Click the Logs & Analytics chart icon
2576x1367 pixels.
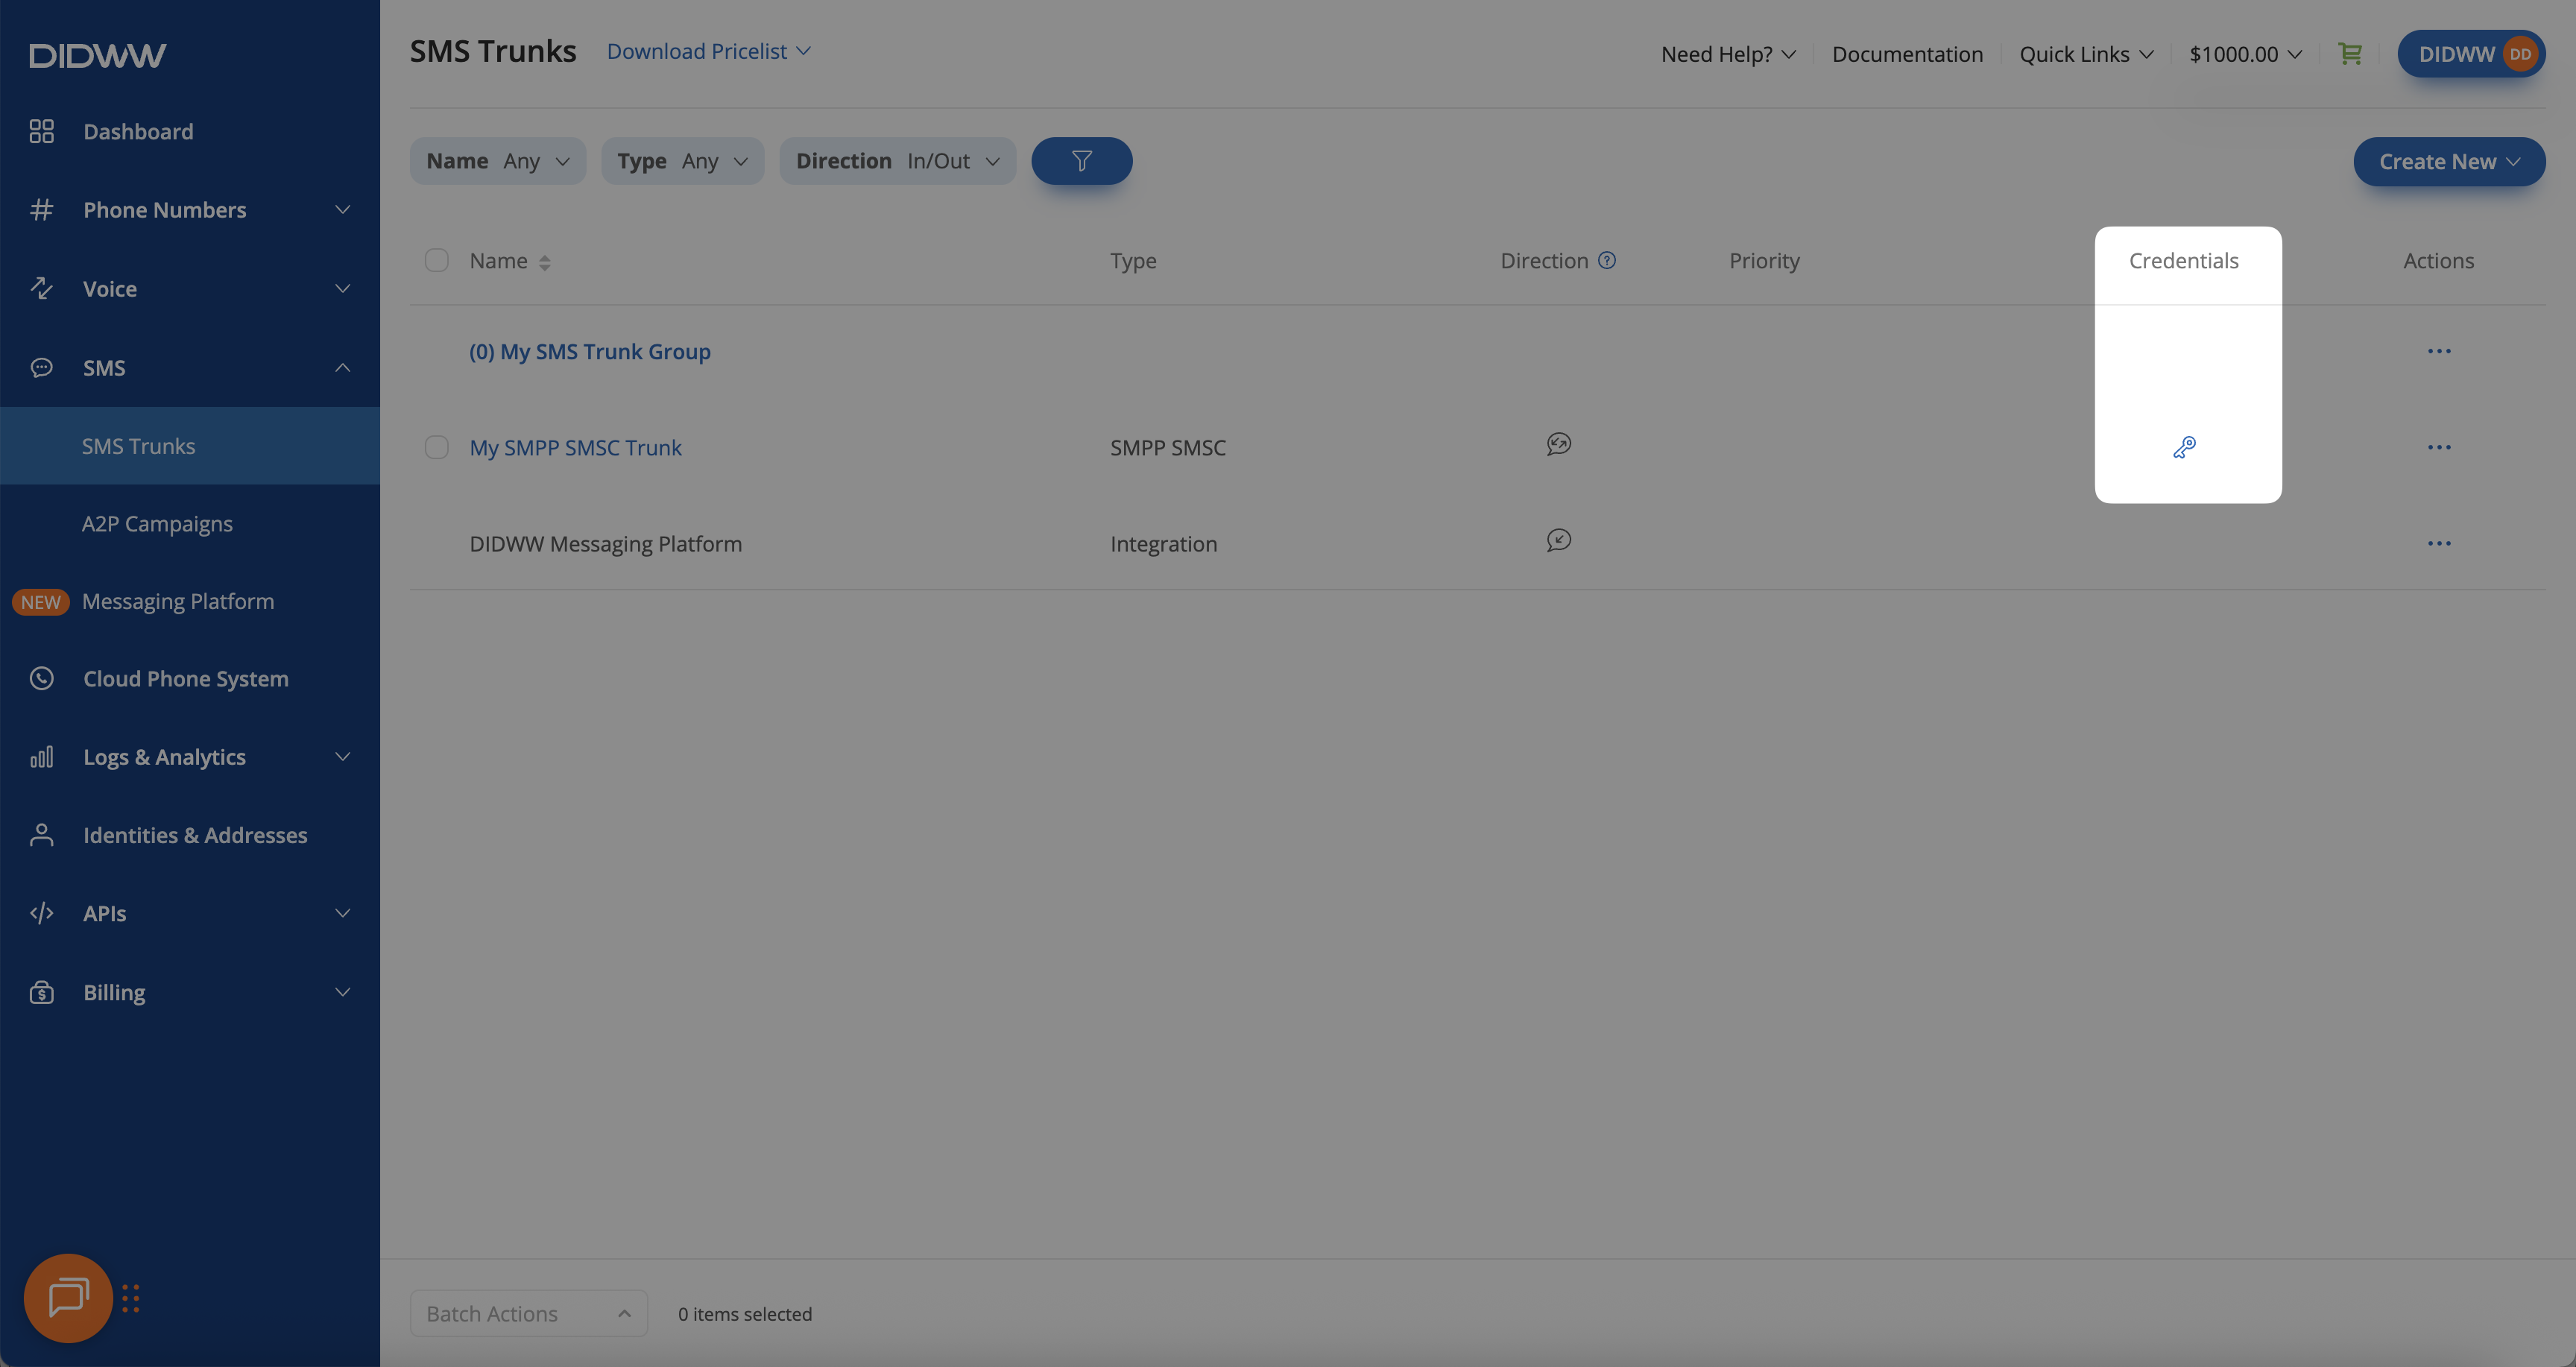click(41, 757)
